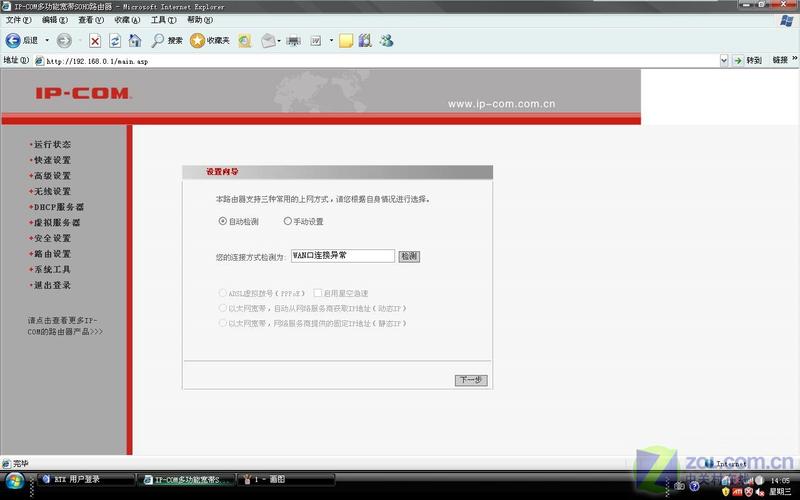Open the Mail envelope icon

268,41
